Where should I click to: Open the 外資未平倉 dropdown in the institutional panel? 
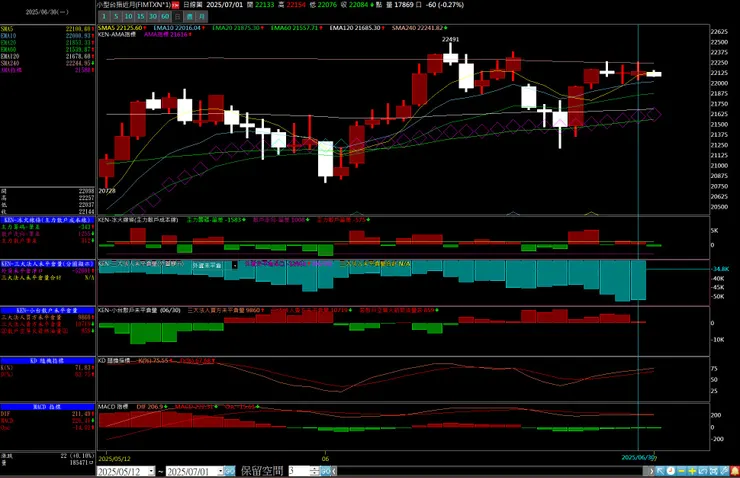235,265
